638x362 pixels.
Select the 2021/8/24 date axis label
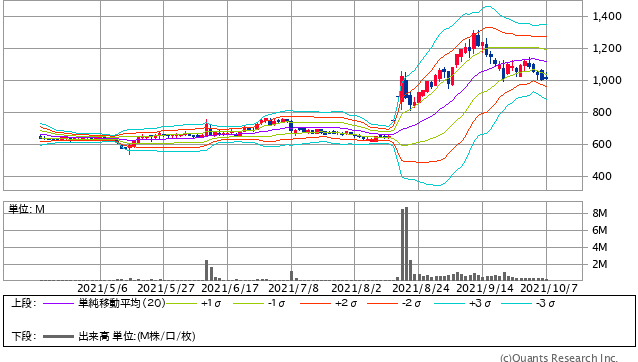(421, 288)
